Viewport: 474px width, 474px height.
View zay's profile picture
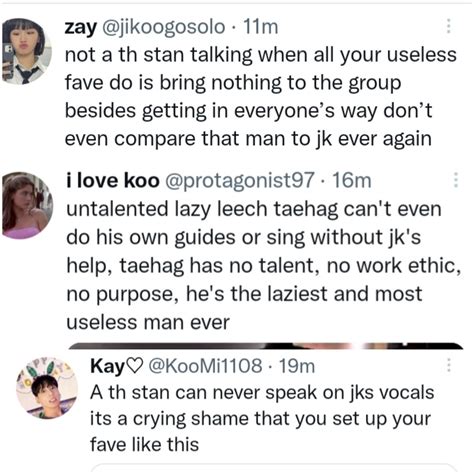click(x=27, y=51)
